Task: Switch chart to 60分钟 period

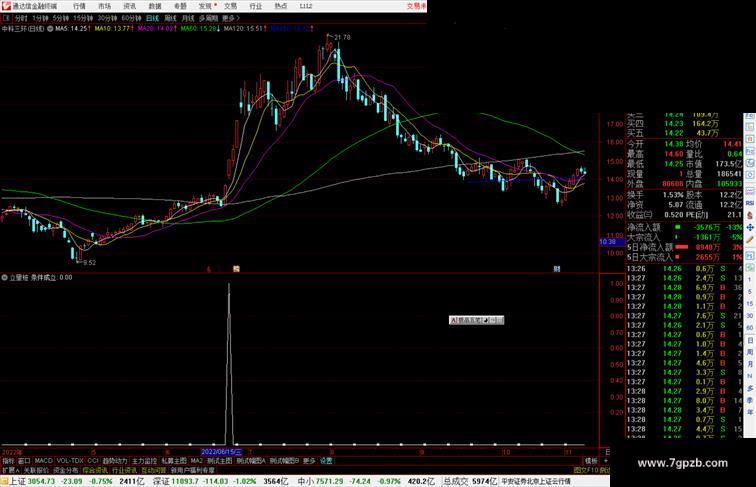Action: point(131,18)
